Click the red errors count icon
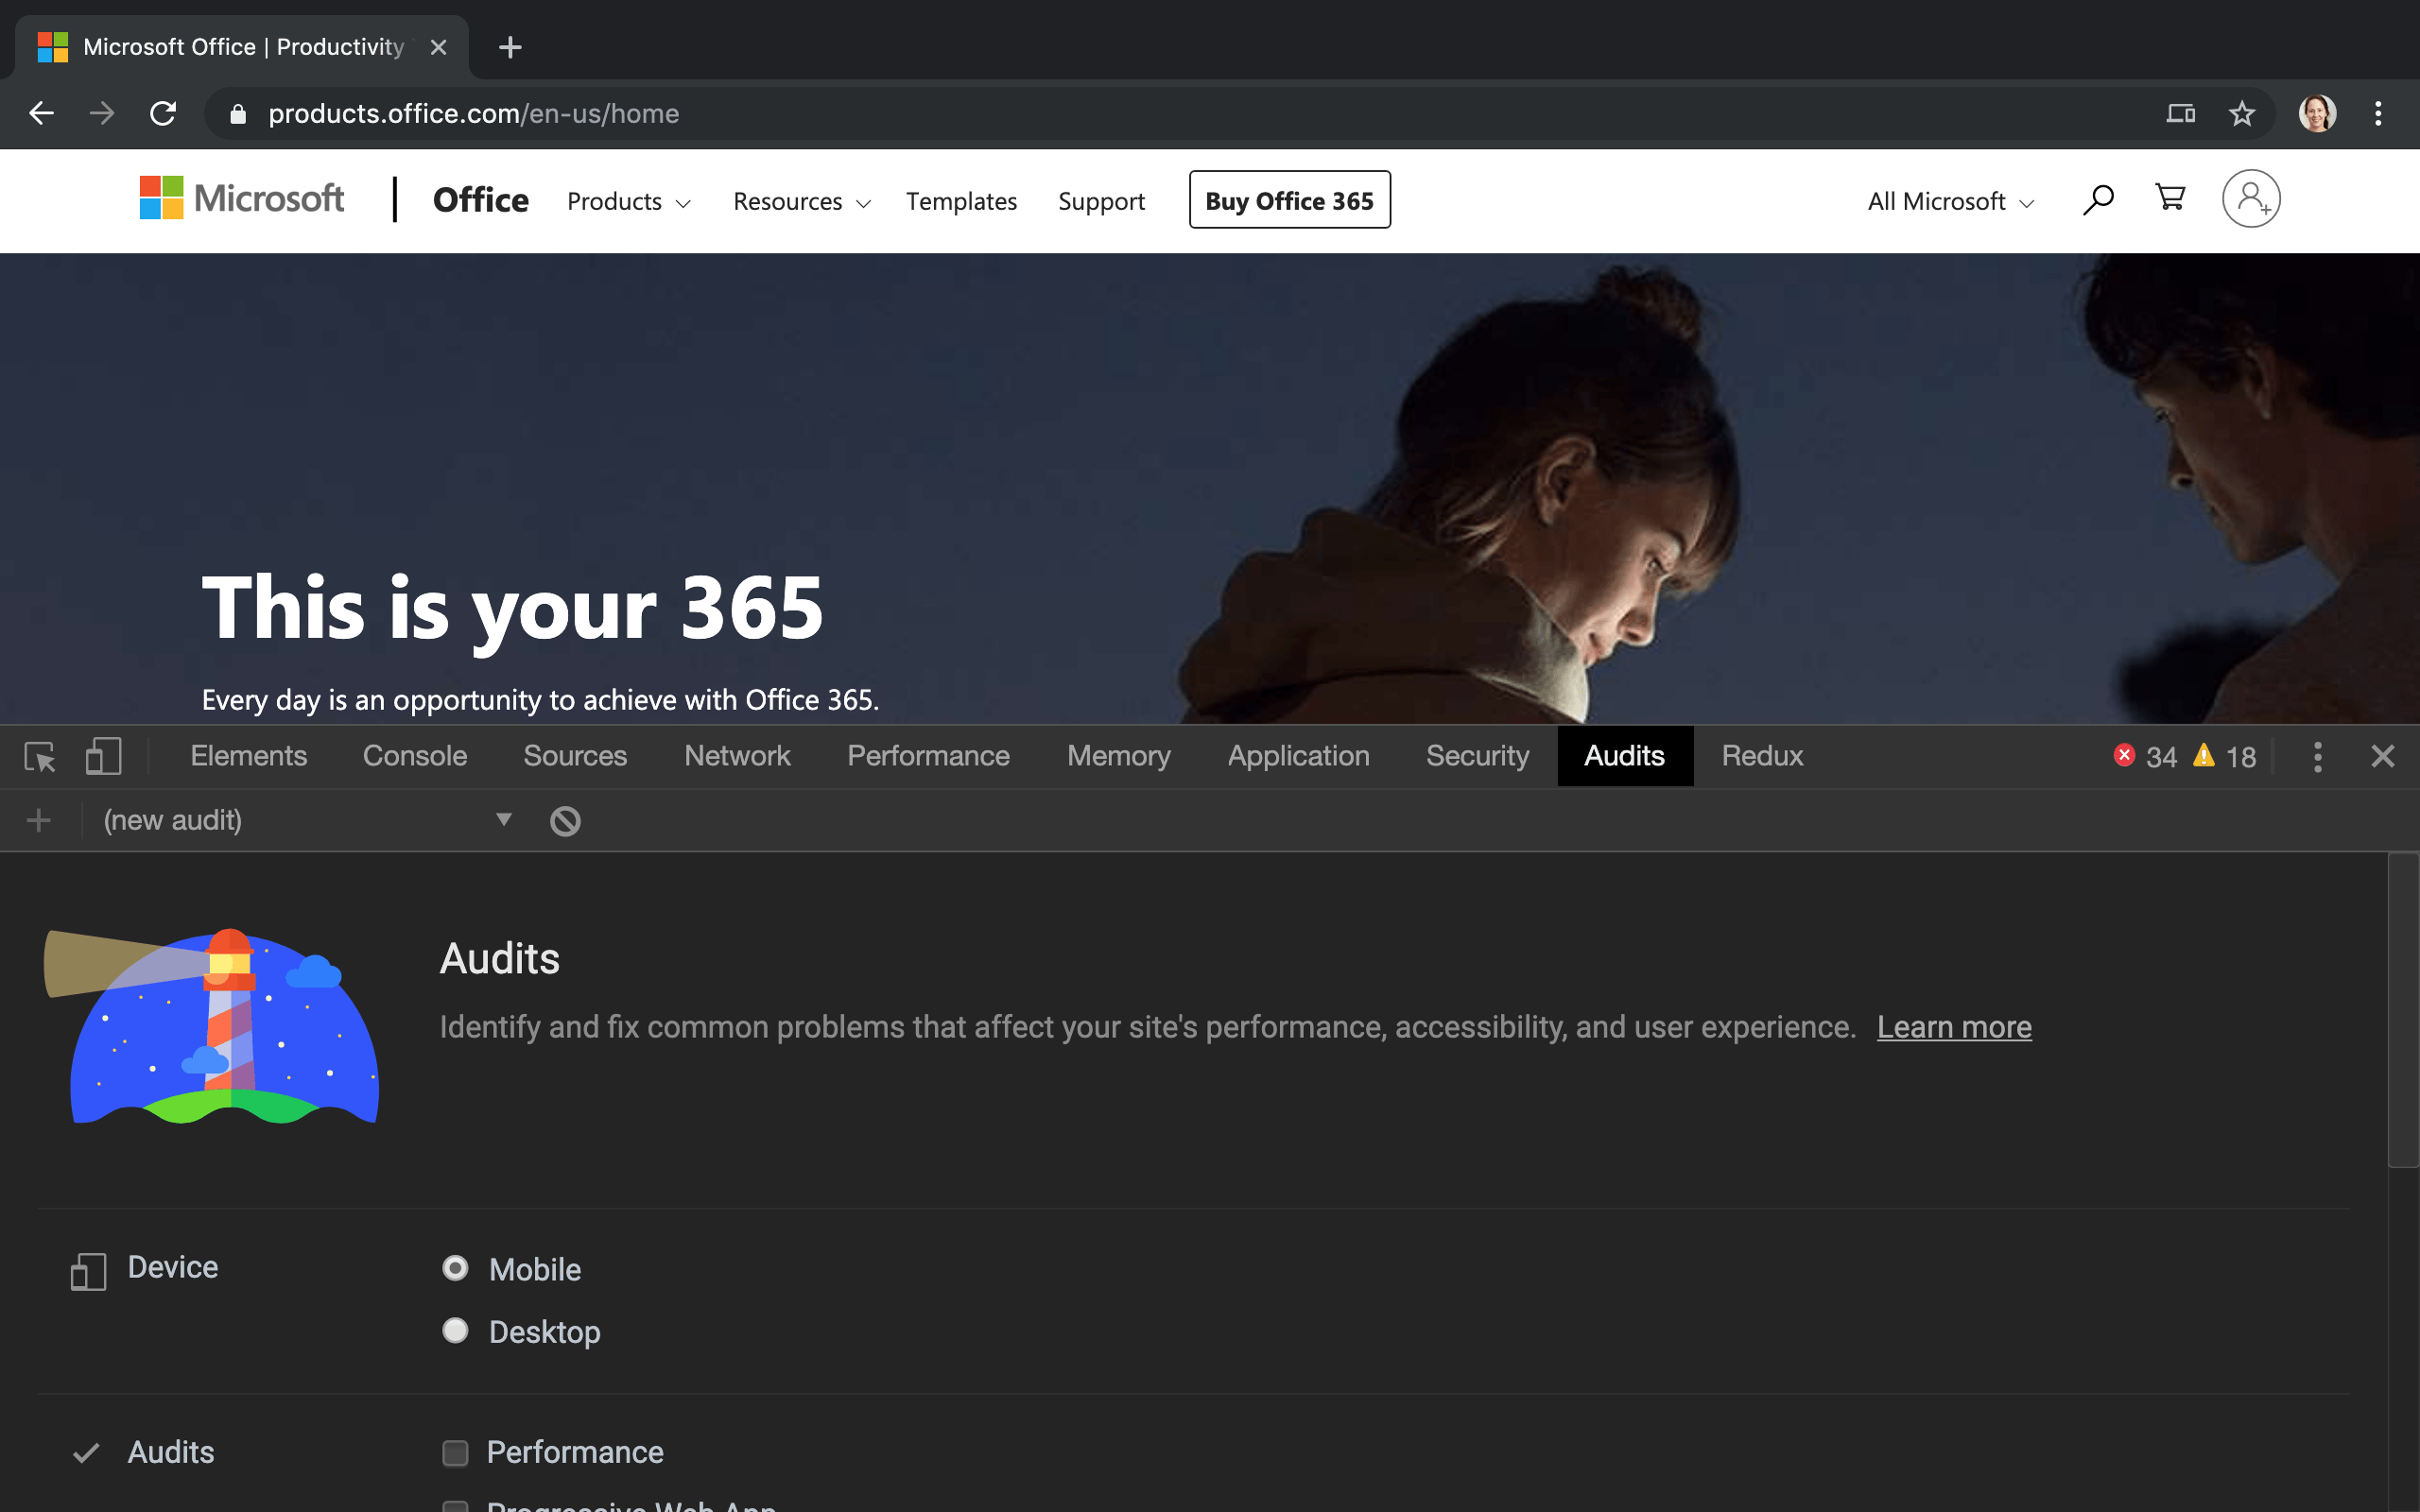Image resolution: width=2420 pixels, height=1512 pixels. click(x=2124, y=755)
